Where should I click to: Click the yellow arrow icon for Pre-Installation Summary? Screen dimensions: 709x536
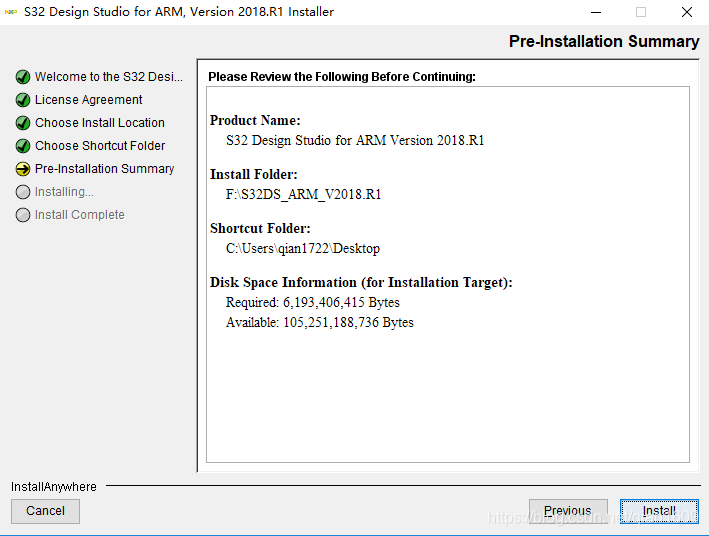point(23,169)
